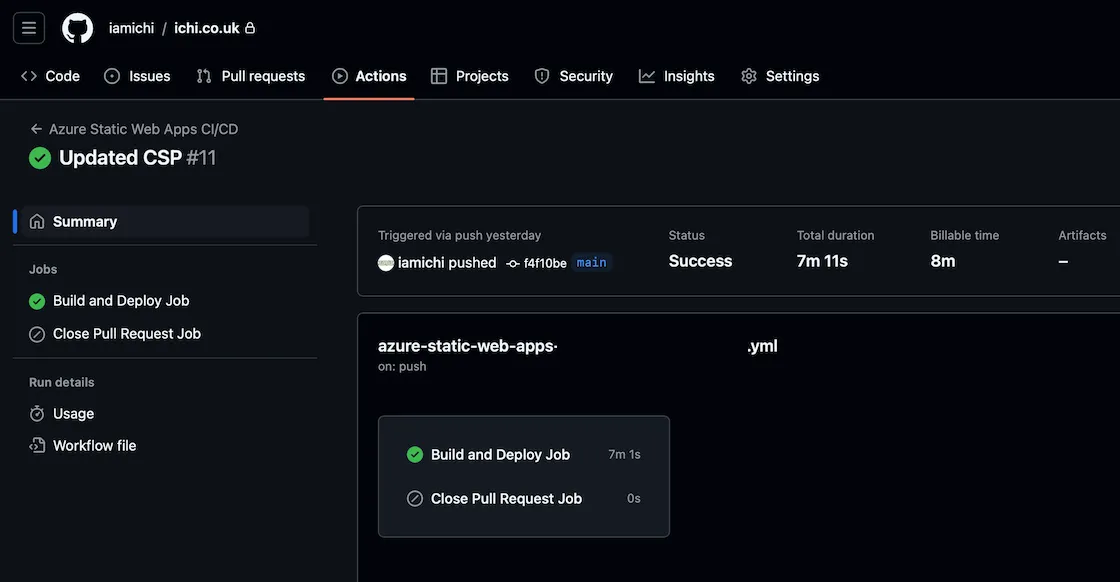Image resolution: width=1120 pixels, height=582 pixels.
Task: Select the Actions tab
Action: [369, 76]
